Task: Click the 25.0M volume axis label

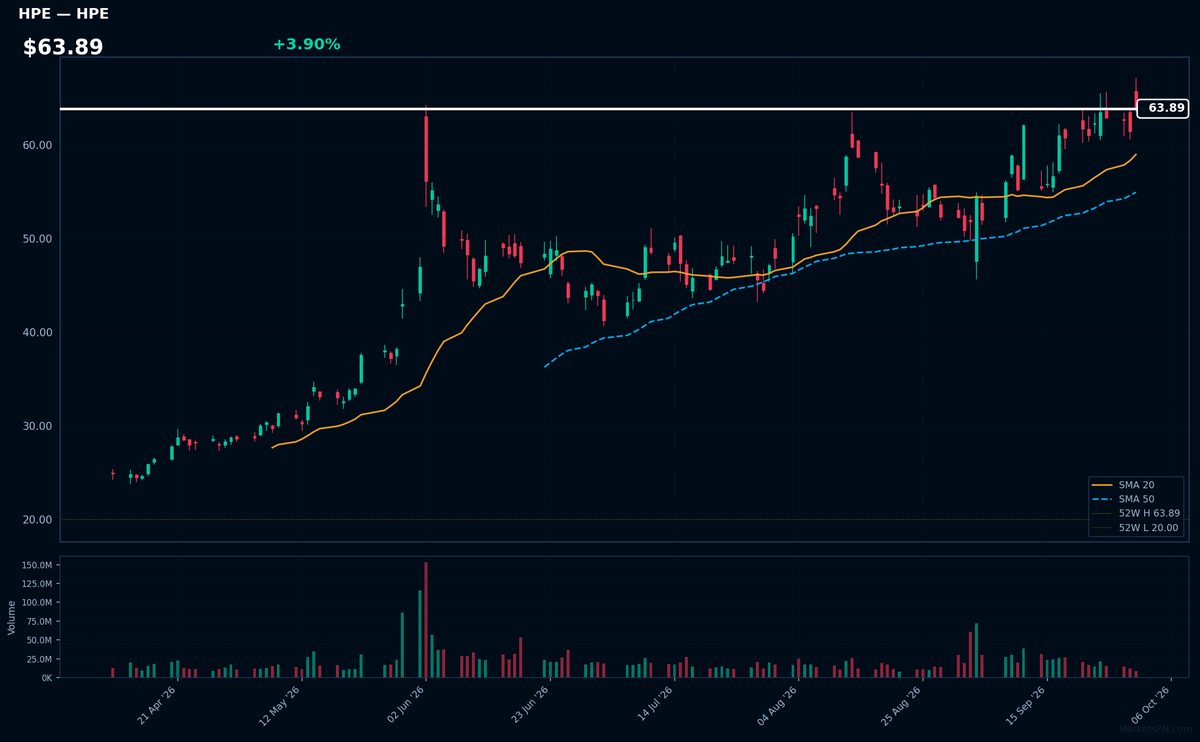Action: point(39,659)
